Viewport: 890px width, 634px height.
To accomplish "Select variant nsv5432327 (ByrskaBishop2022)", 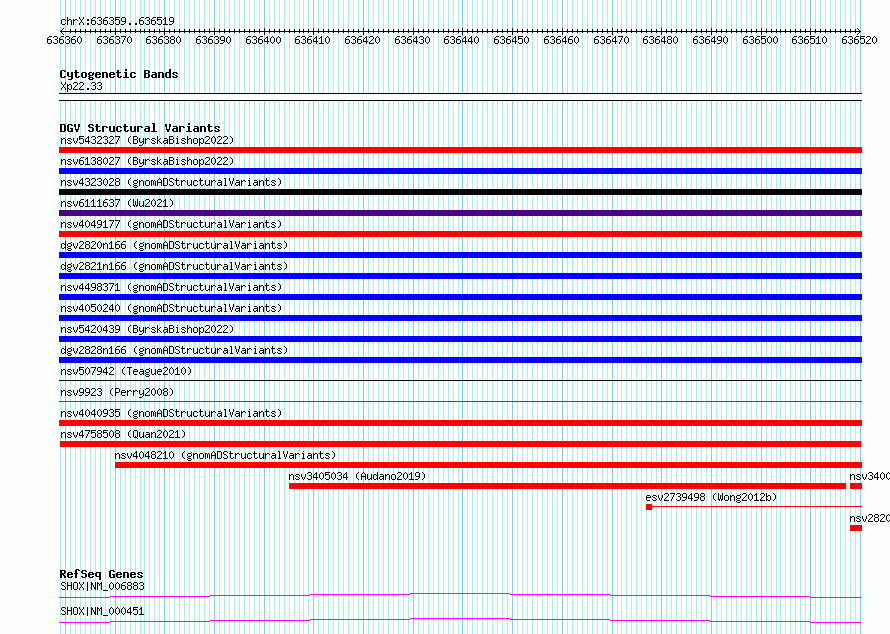I will (147, 140).
